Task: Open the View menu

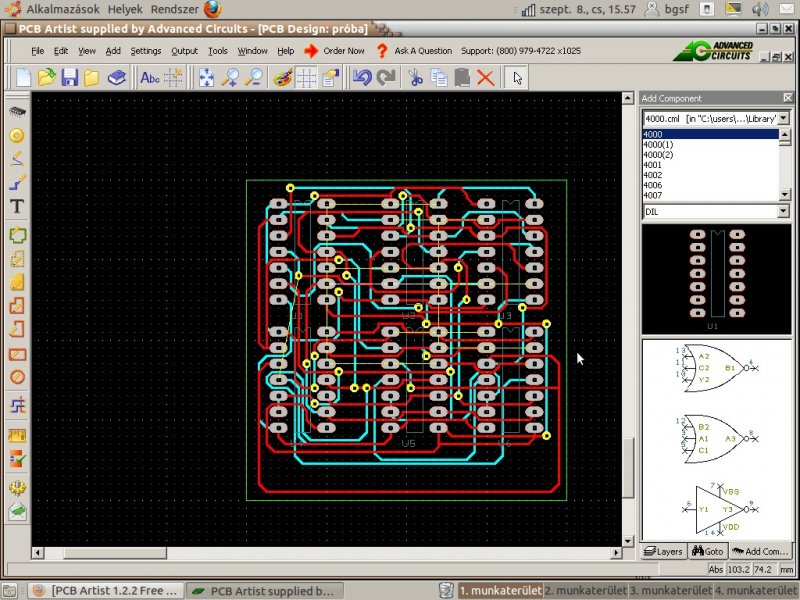Action: 87,51
